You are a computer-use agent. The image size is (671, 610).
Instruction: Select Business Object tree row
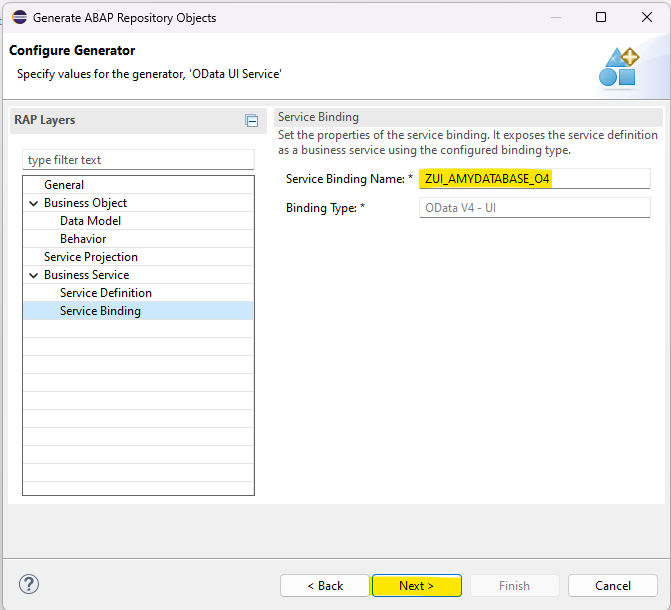[138, 203]
